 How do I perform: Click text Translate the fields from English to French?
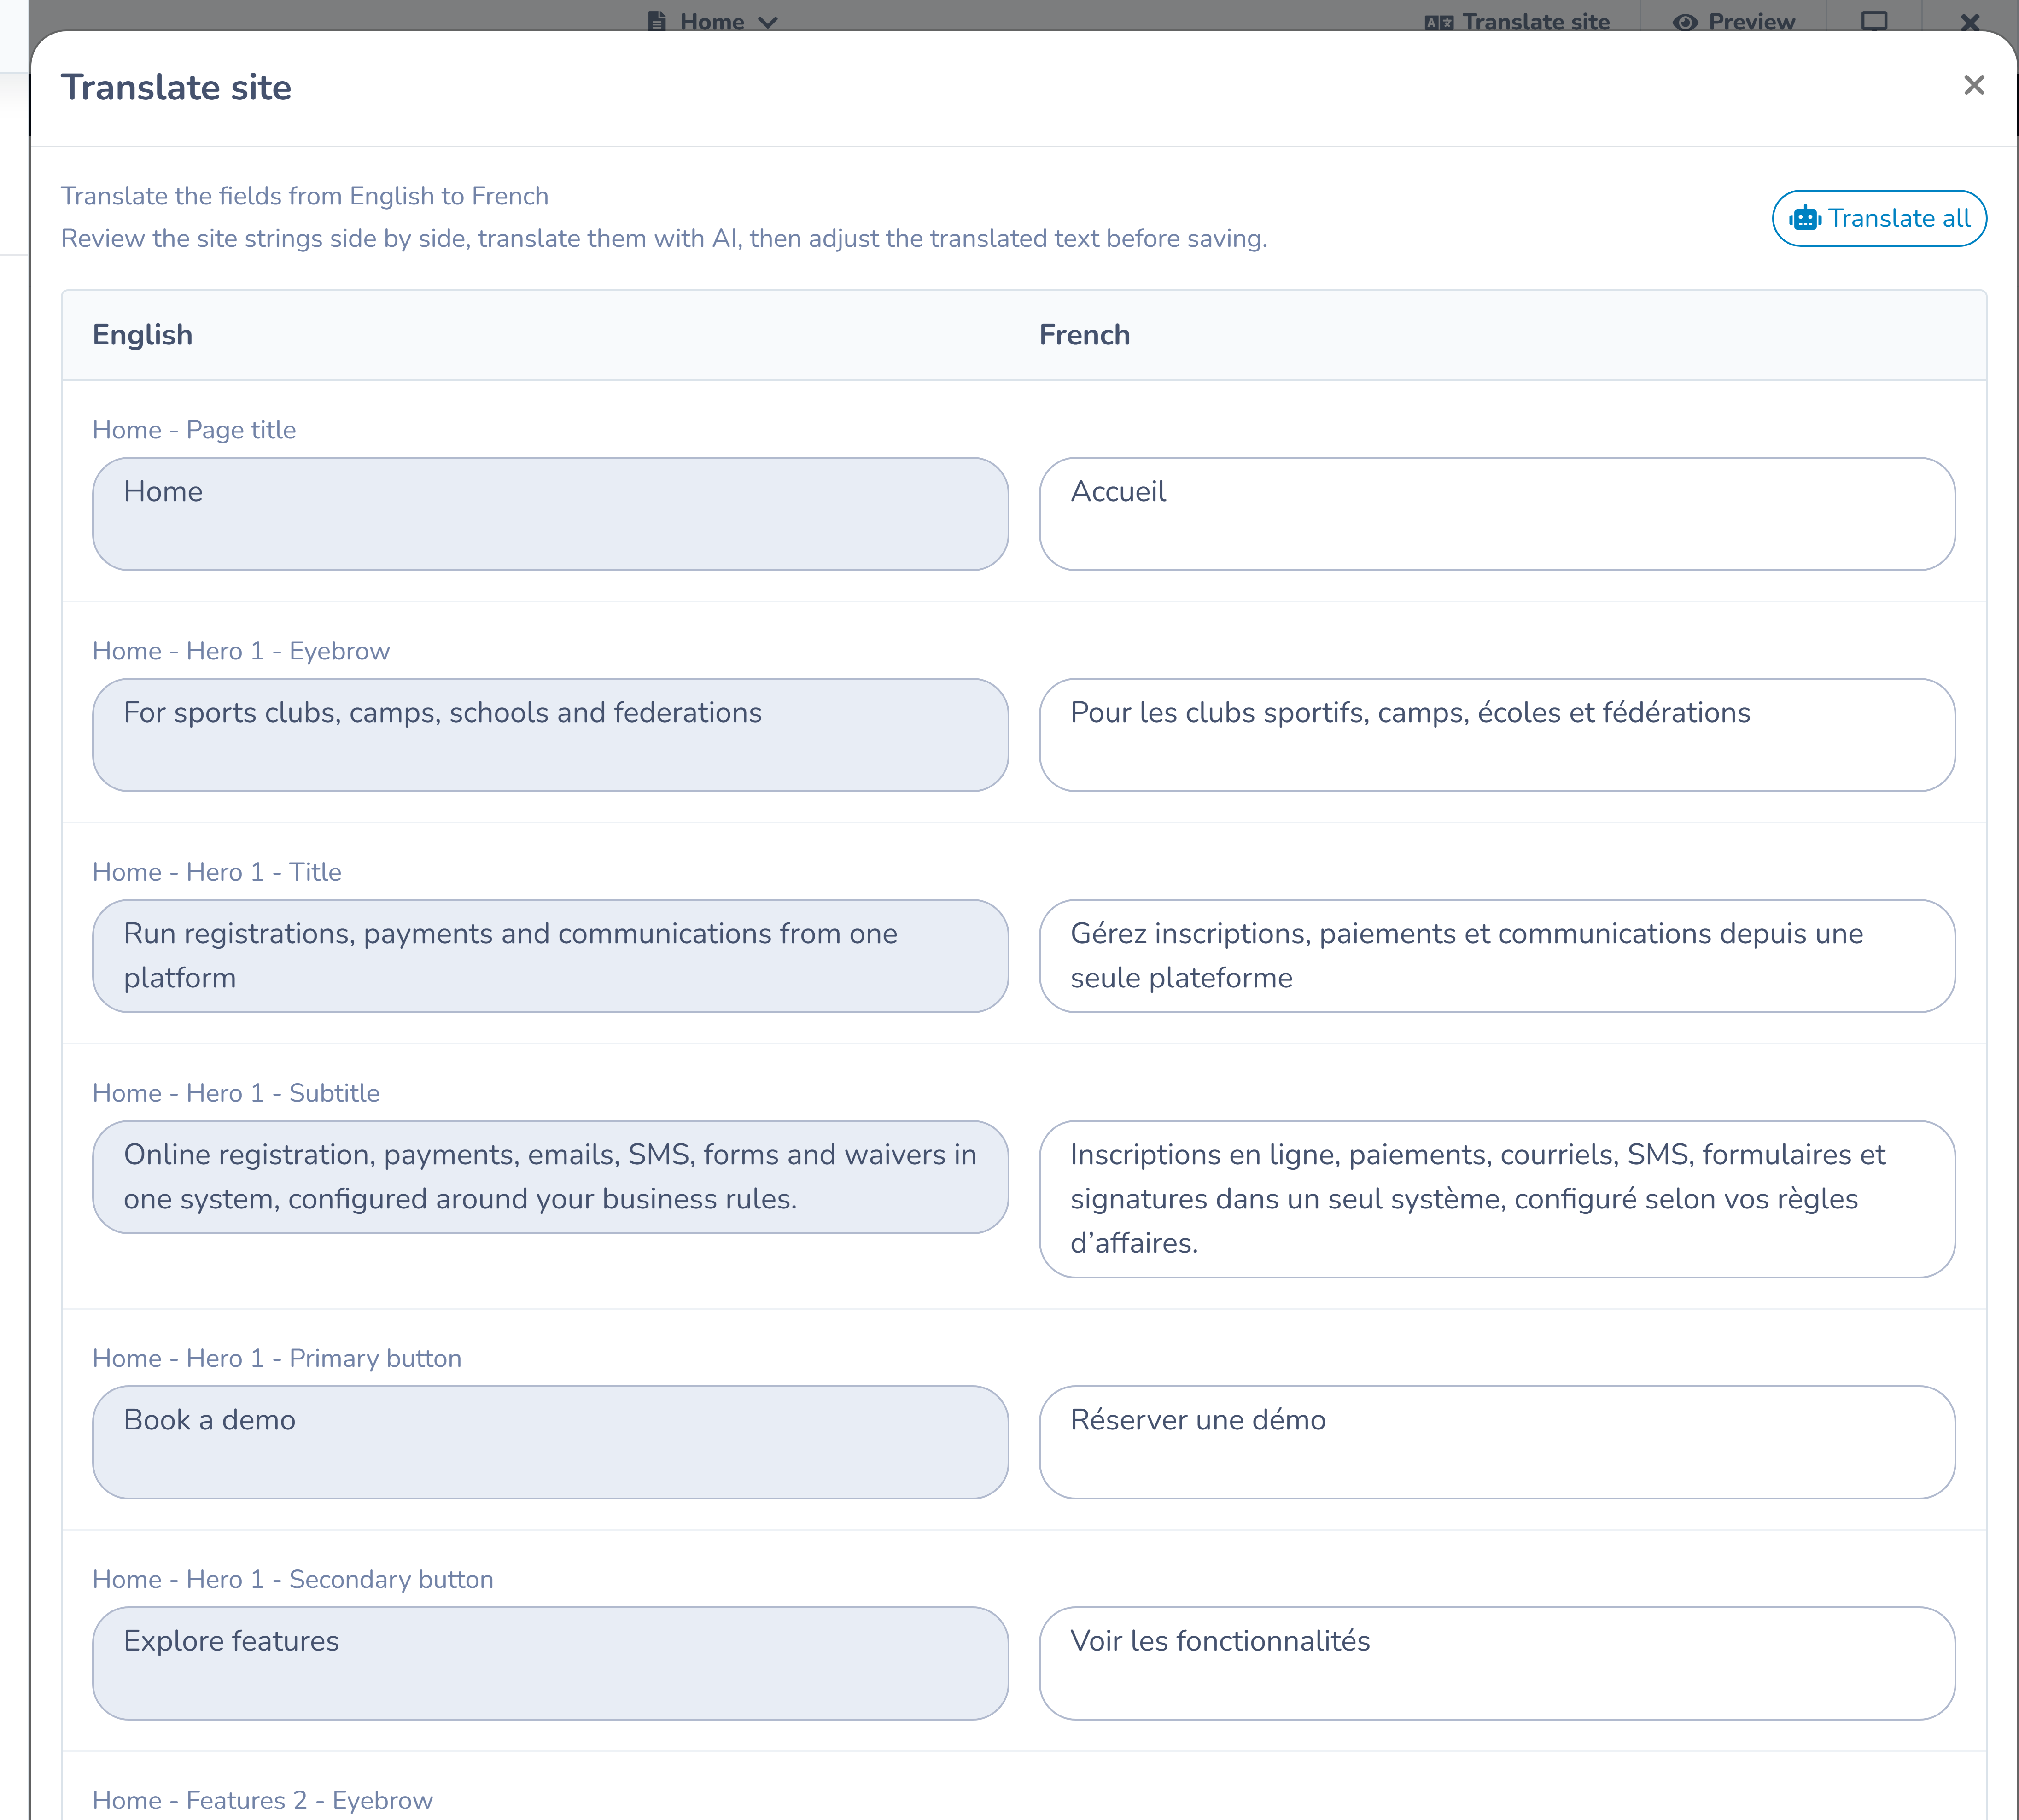pos(305,196)
